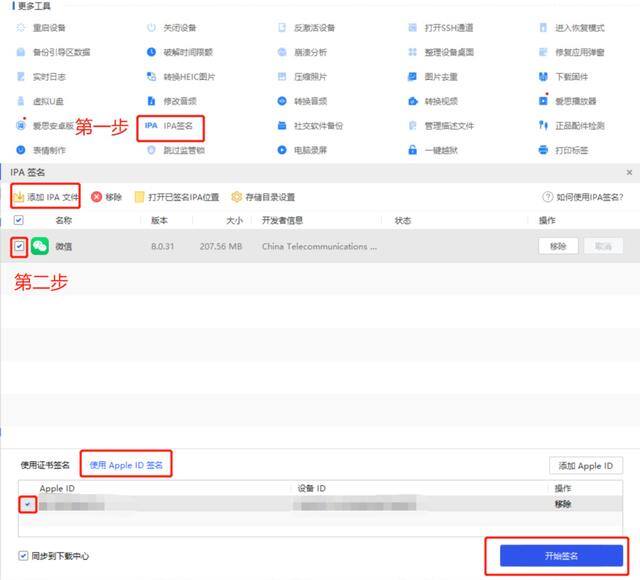
Task: Open the 表情制作 icon
Action: 20,150
